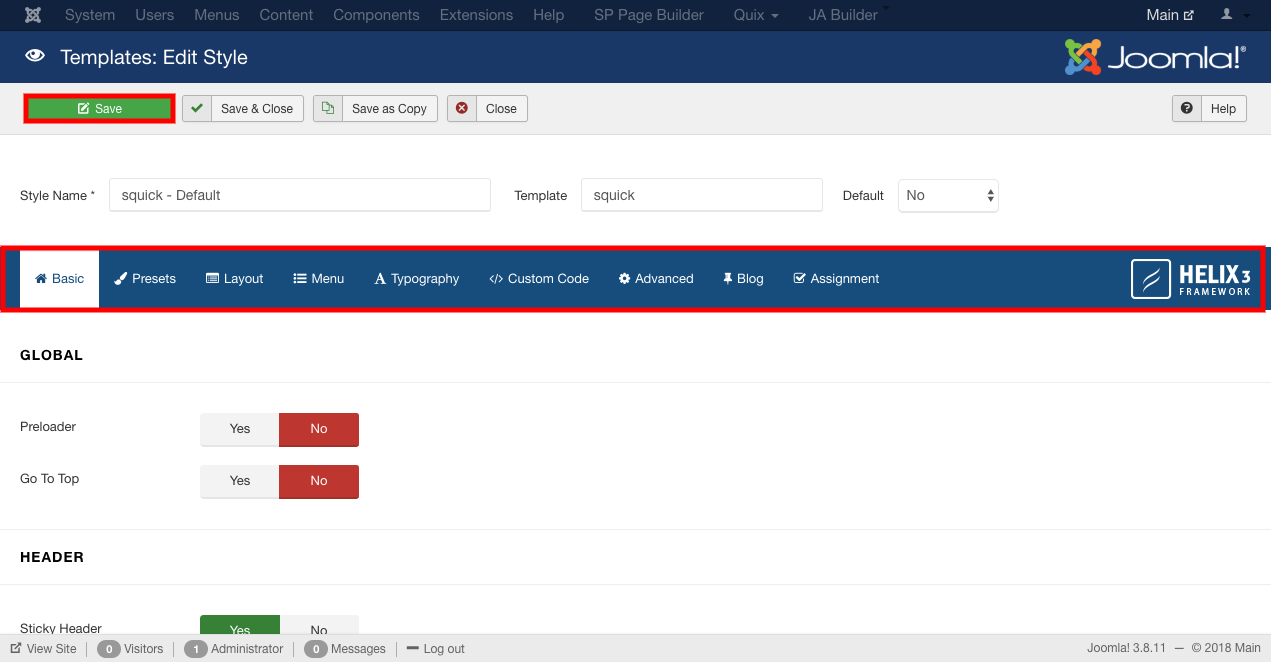Set Go To Top to No
1271x662 pixels.
tap(319, 481)
